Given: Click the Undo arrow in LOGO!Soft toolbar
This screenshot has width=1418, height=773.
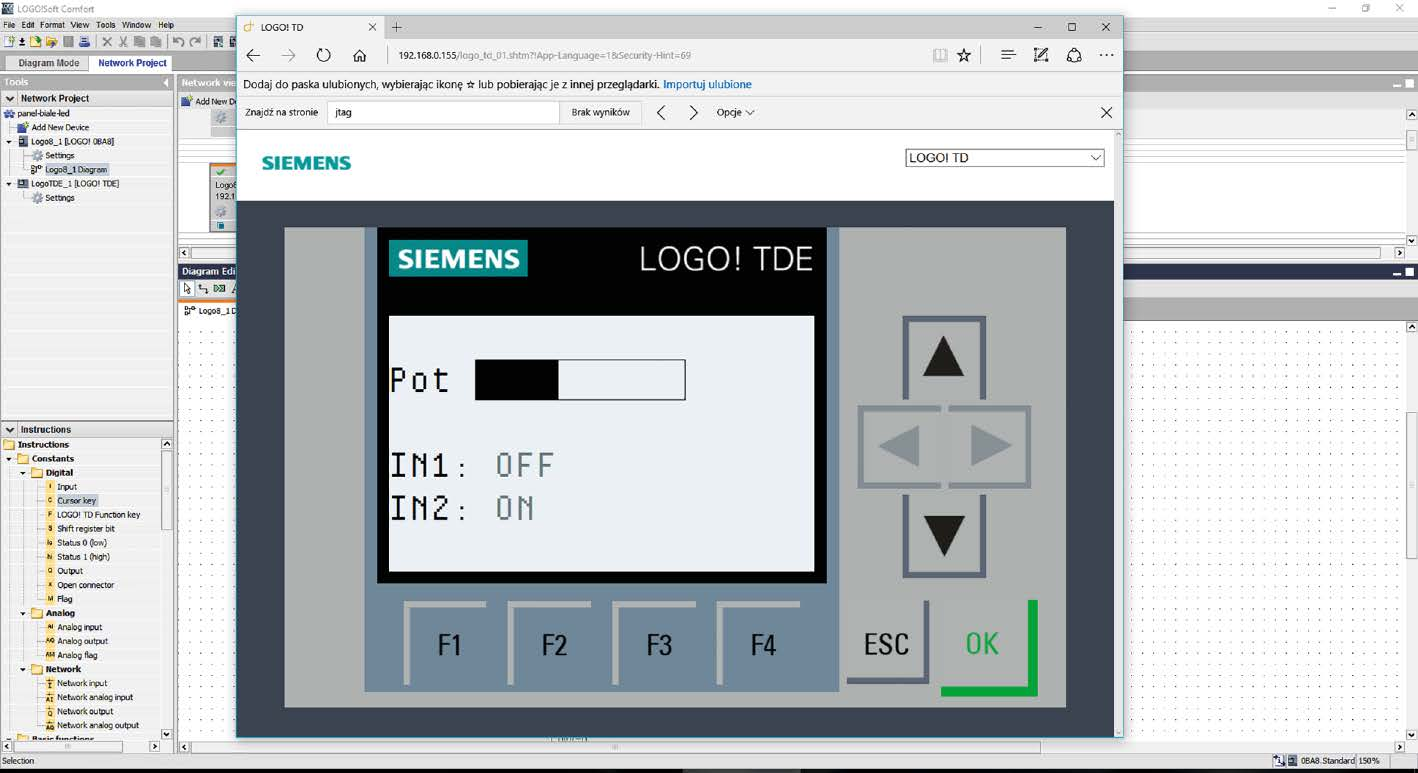Looking at the screenshot, I should [x=178, y=41].
